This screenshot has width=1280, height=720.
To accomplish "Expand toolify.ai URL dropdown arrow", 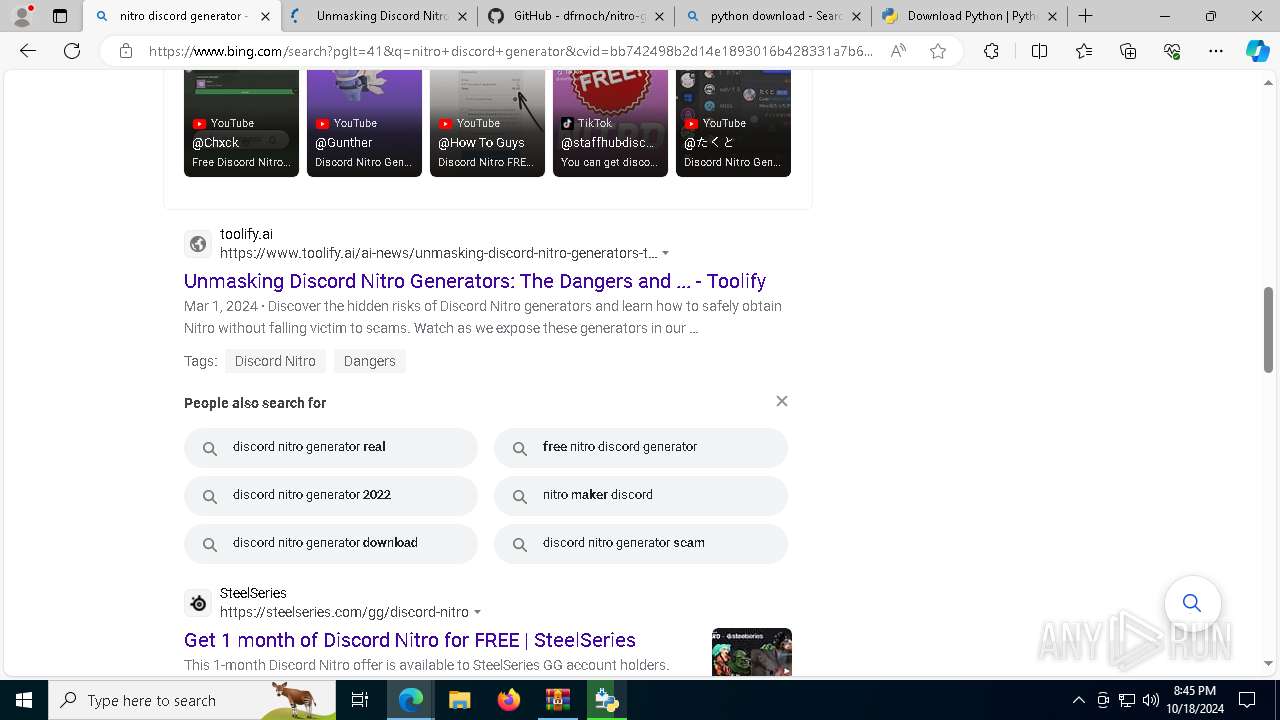I will (666, 254).
